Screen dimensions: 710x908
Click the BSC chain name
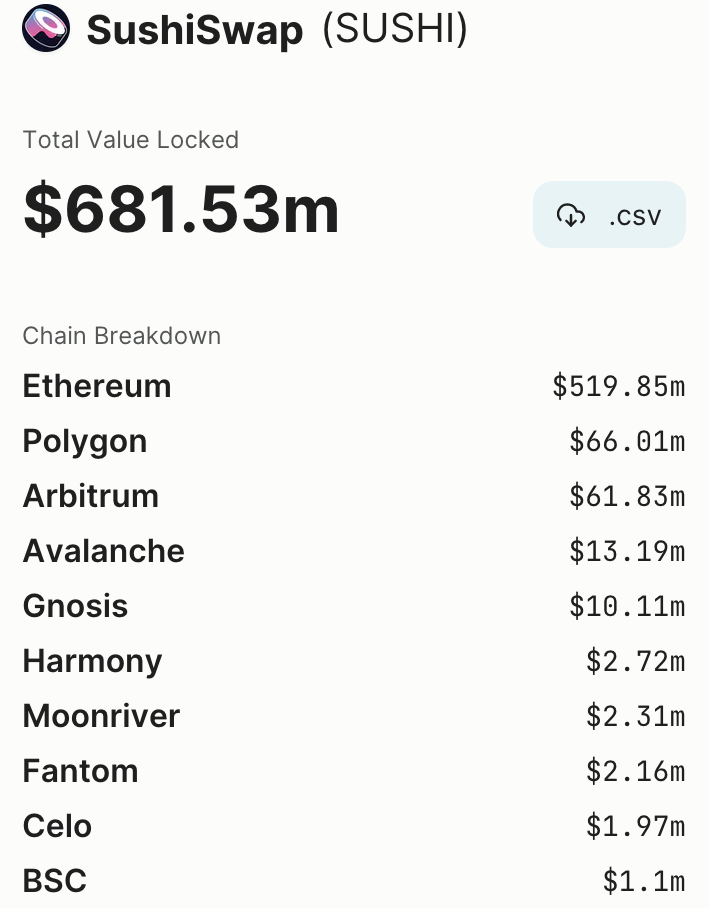(55, 881)
